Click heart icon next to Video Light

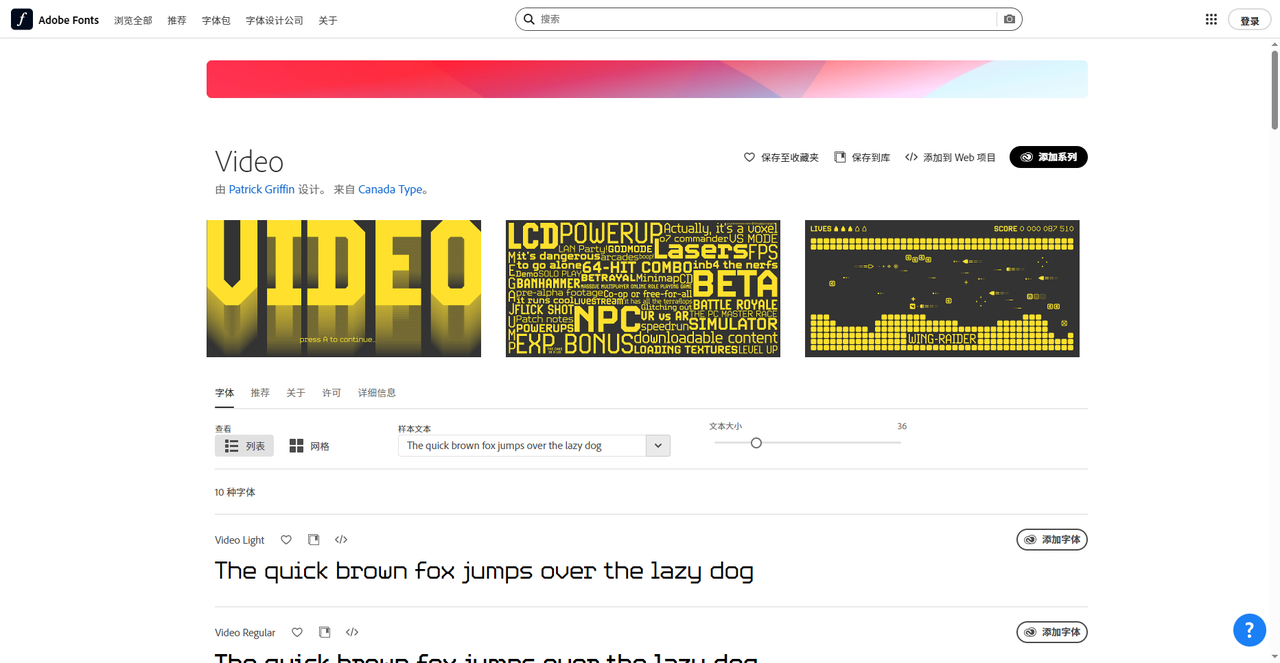point(286,540)
